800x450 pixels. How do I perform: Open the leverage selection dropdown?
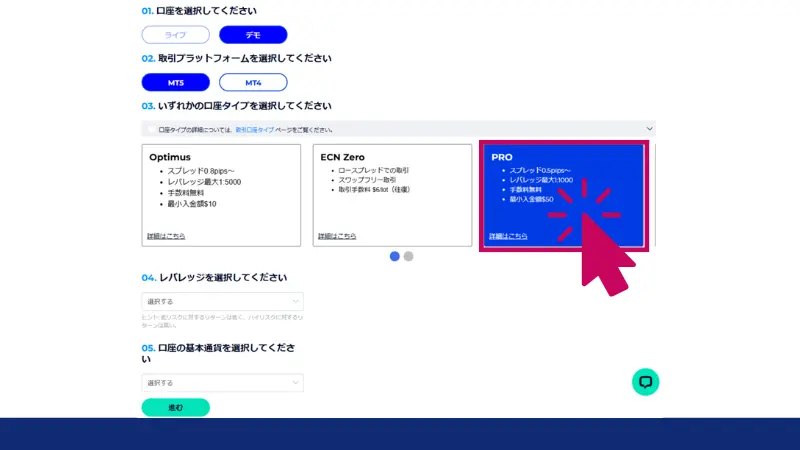pos(222,301)
